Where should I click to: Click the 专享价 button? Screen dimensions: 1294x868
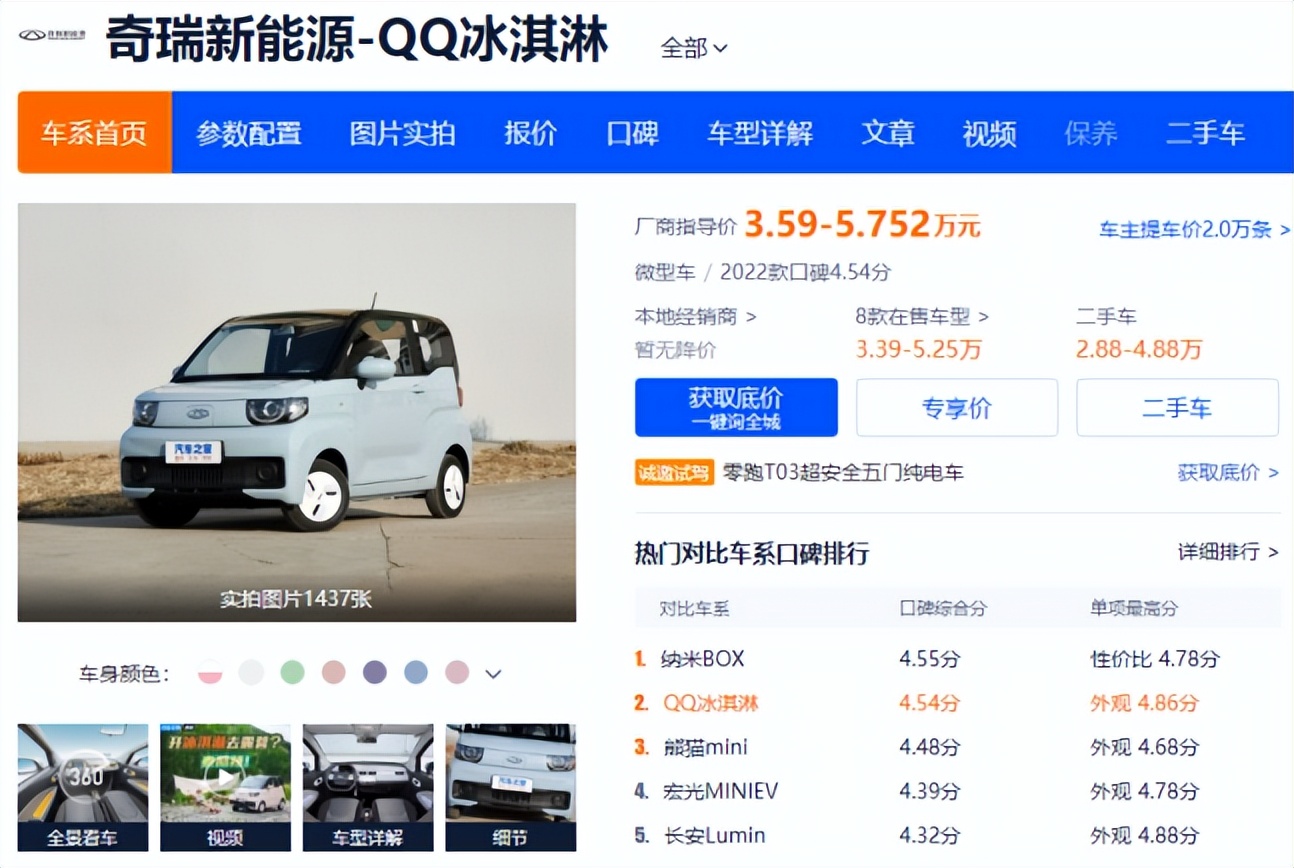(x=957, y=407)
